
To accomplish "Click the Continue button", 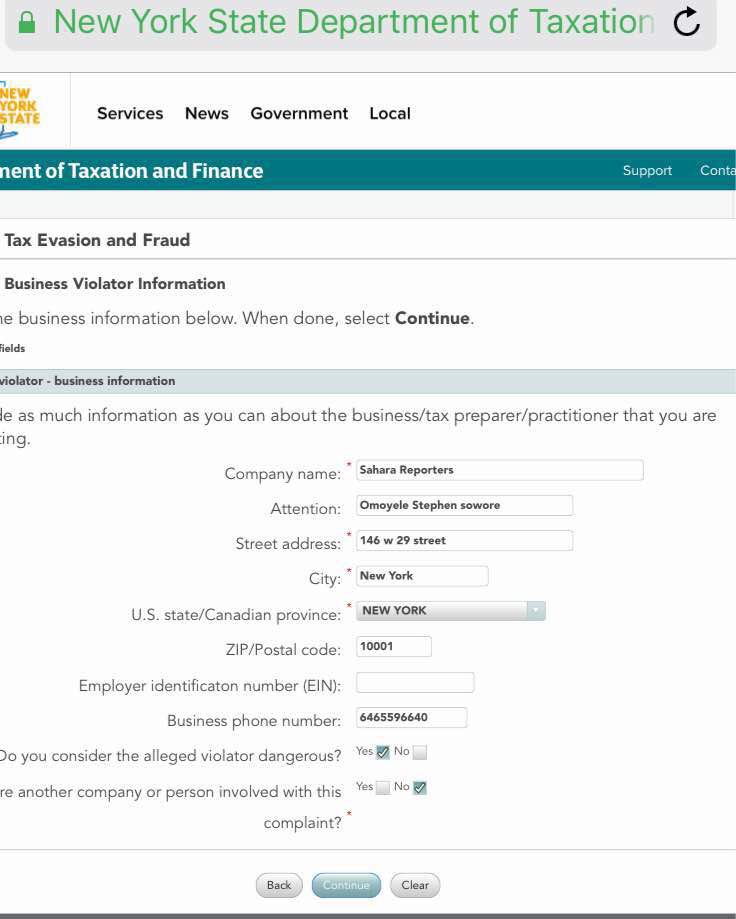I will 346,885.
